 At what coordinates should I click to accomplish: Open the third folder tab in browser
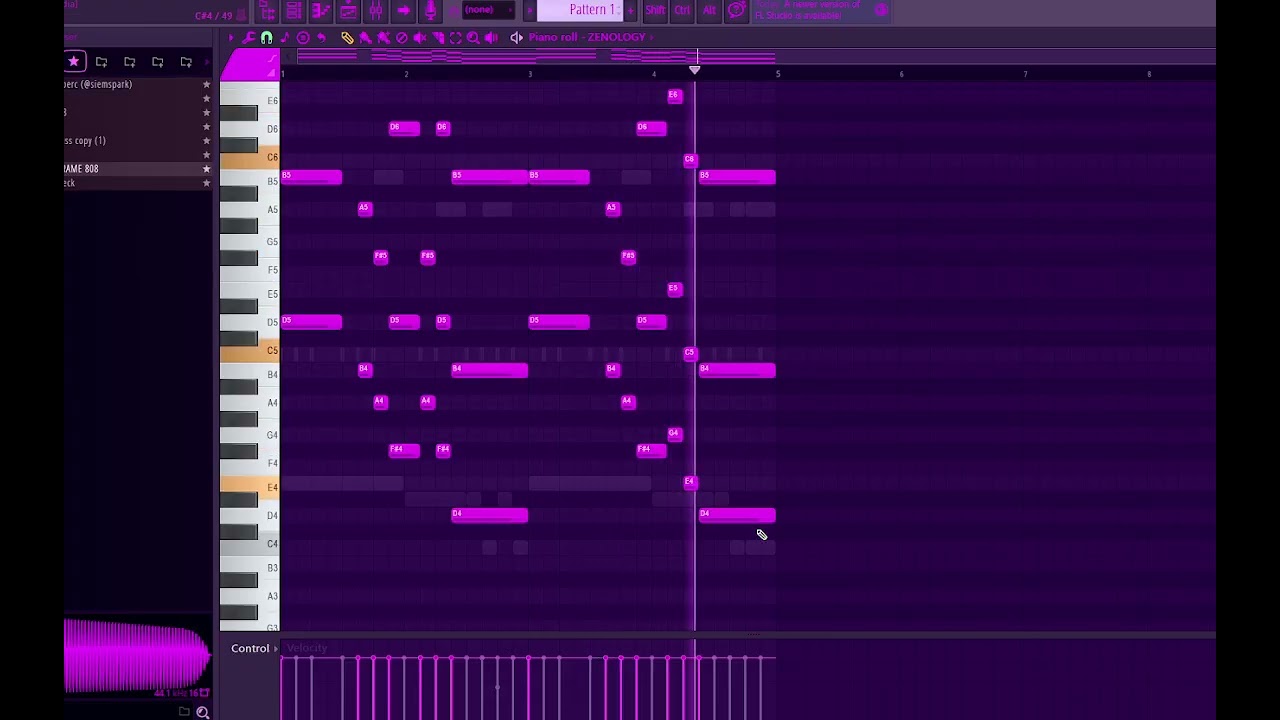157,62
